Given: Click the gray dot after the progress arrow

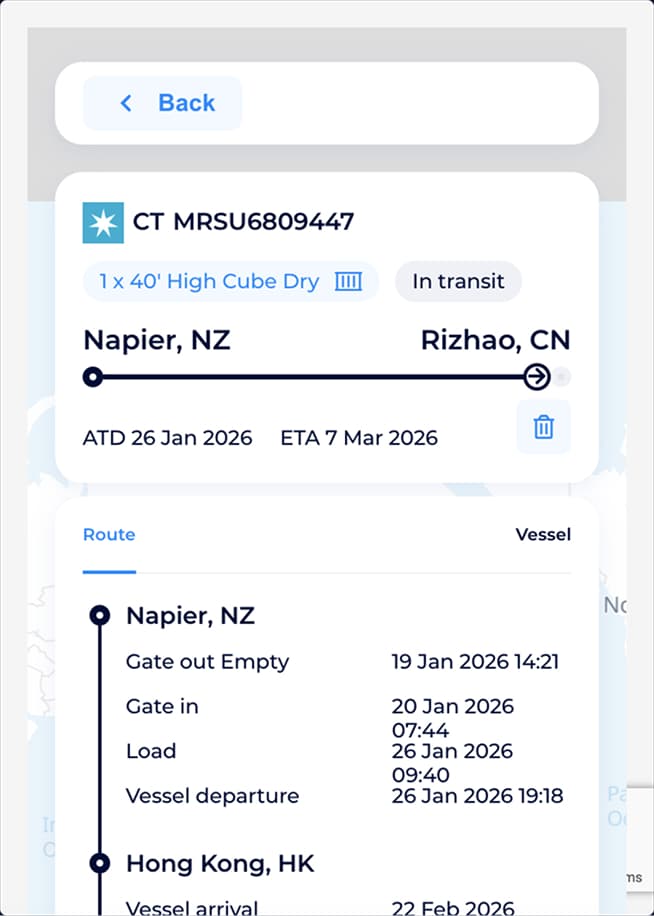Looking at the screenshot, I should pyautogui.click(x=562, y=377).
